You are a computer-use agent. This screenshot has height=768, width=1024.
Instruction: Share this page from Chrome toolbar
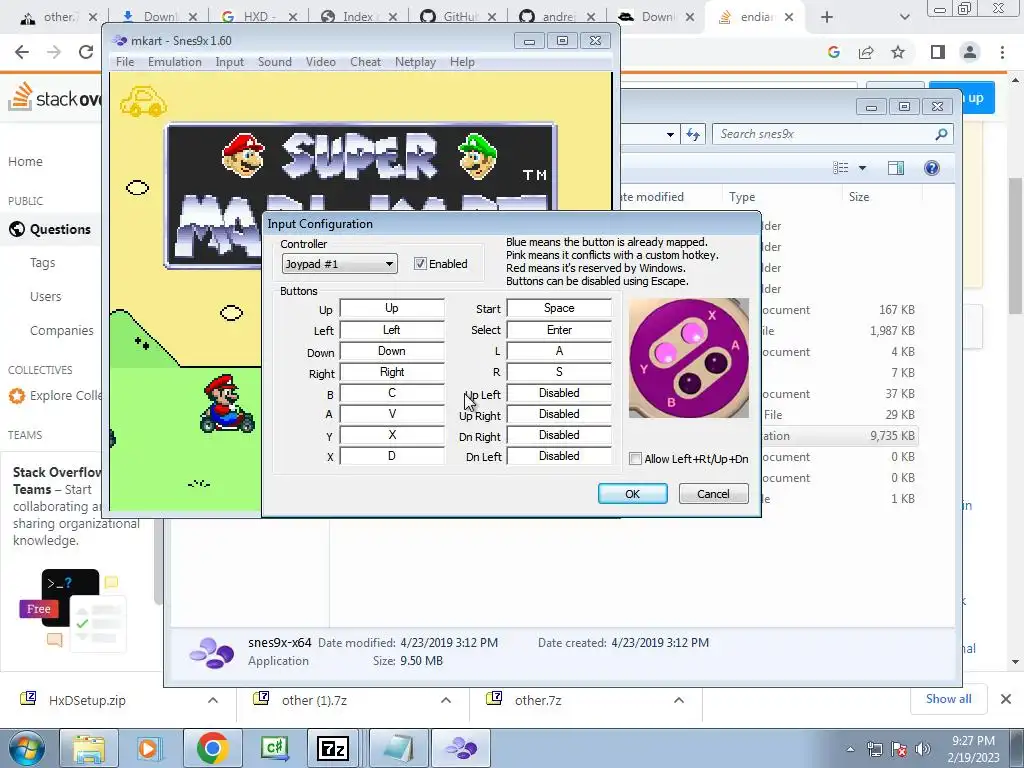(866, 52)
